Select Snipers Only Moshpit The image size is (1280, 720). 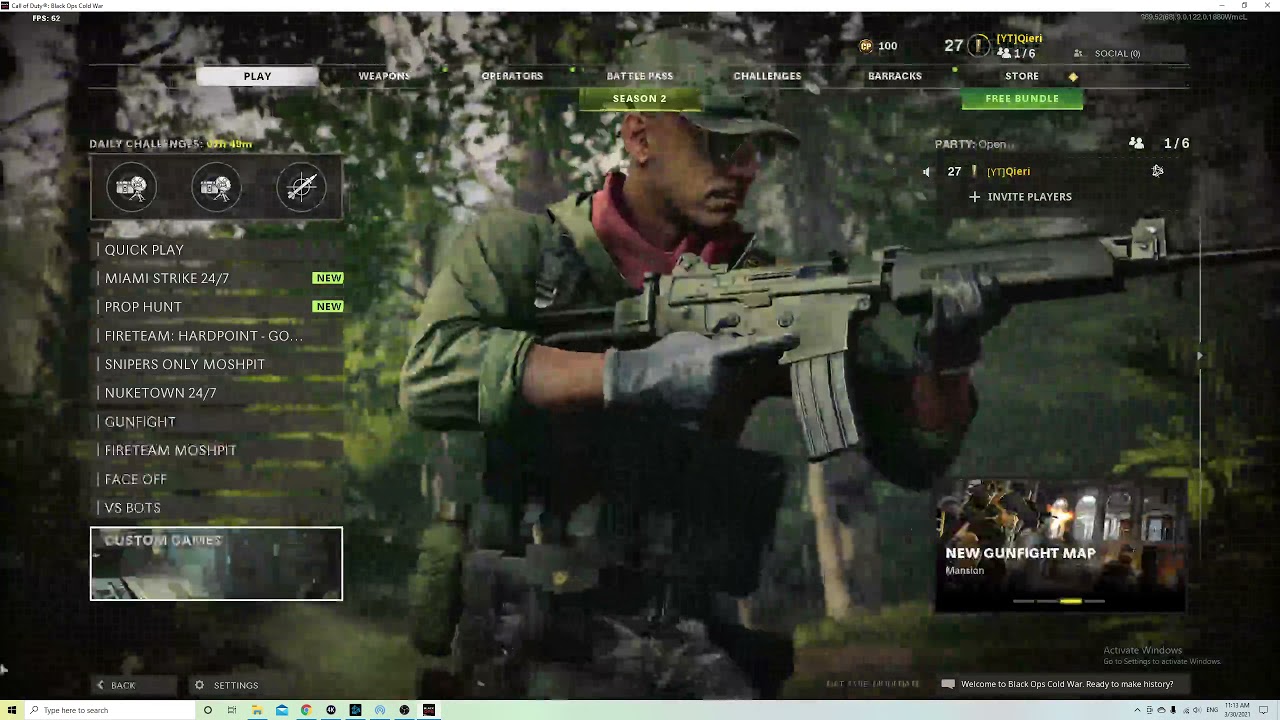point(217,364)
